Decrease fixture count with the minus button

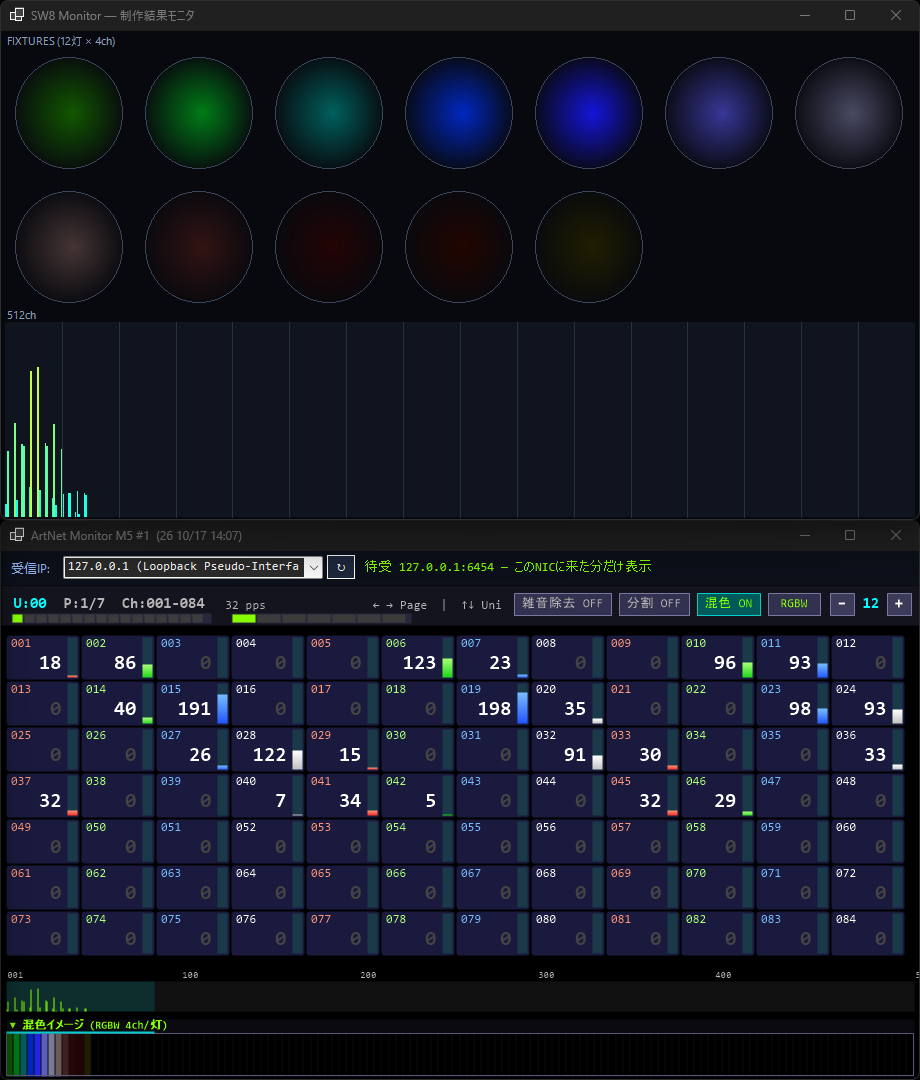tap(841, 603)
